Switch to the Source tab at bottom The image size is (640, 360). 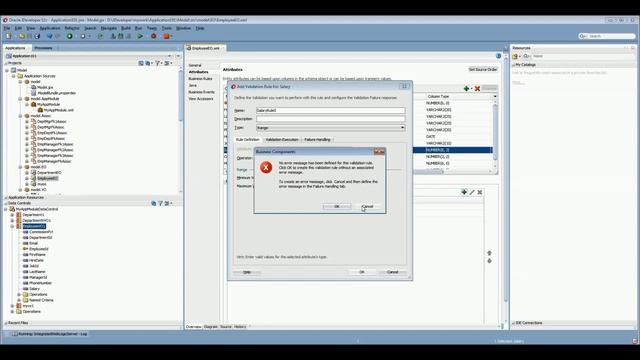coord(226,327)
